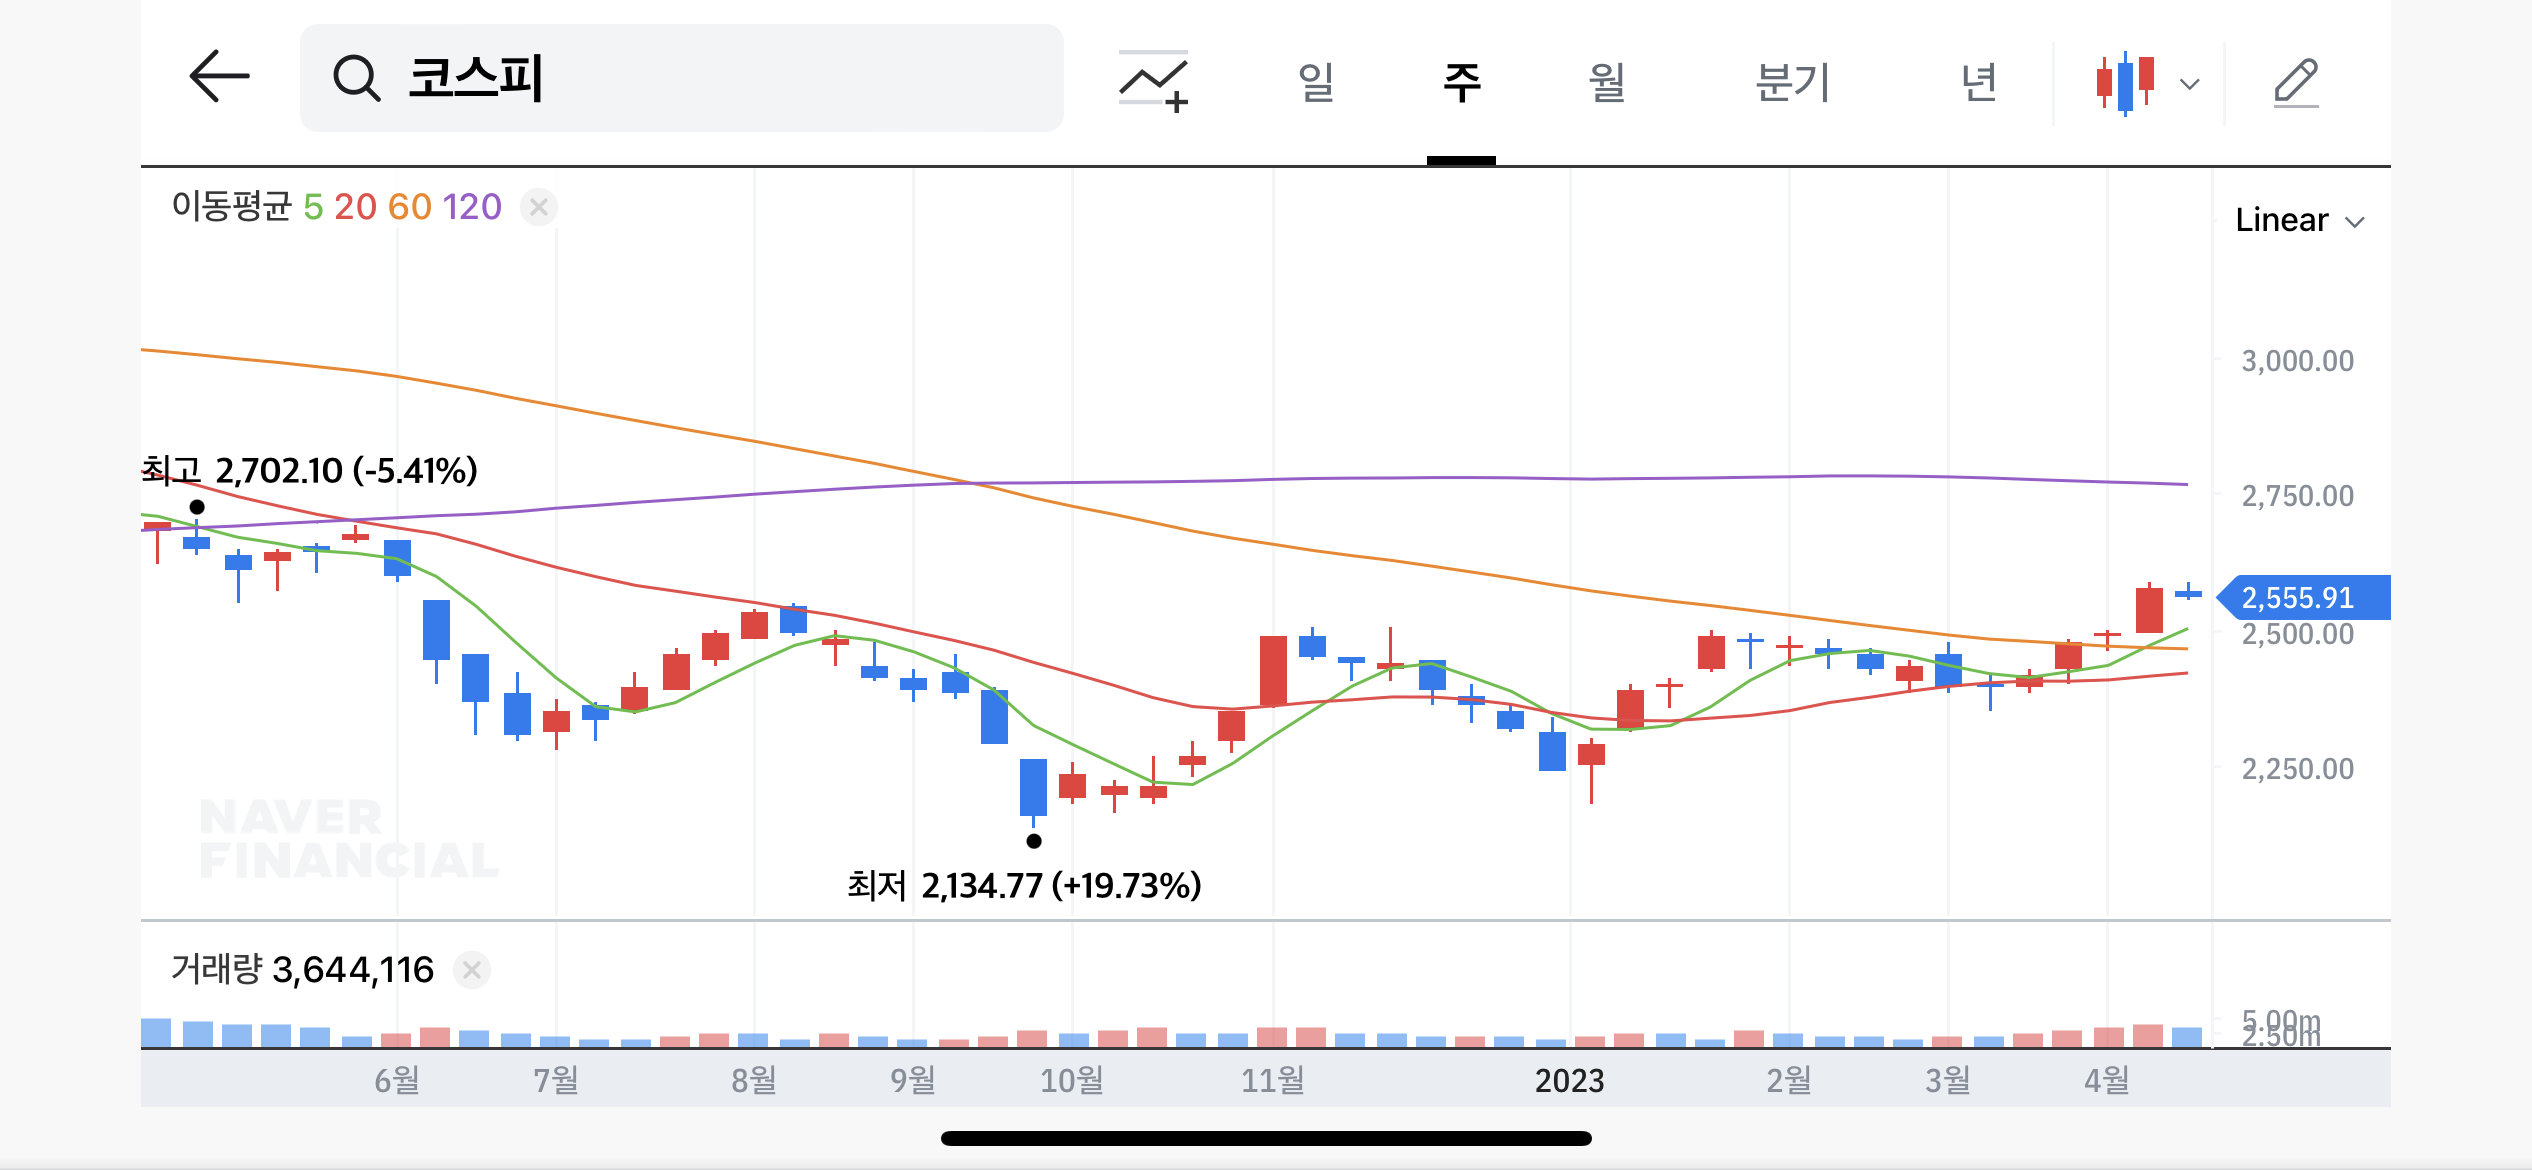Click the 120 moving average period
This screenshot has width=2532, height=1170.
point(472,207)
